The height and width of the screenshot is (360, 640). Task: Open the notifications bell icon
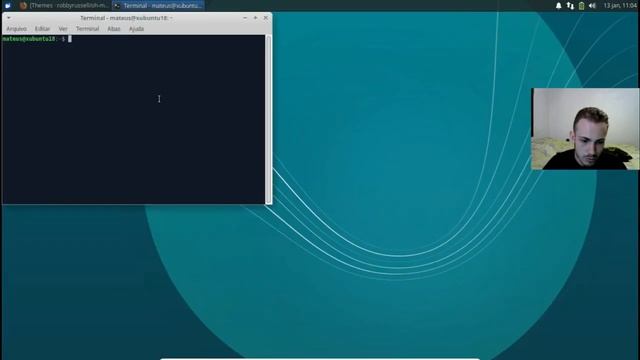pyautogui.click(x=558, y=6)
